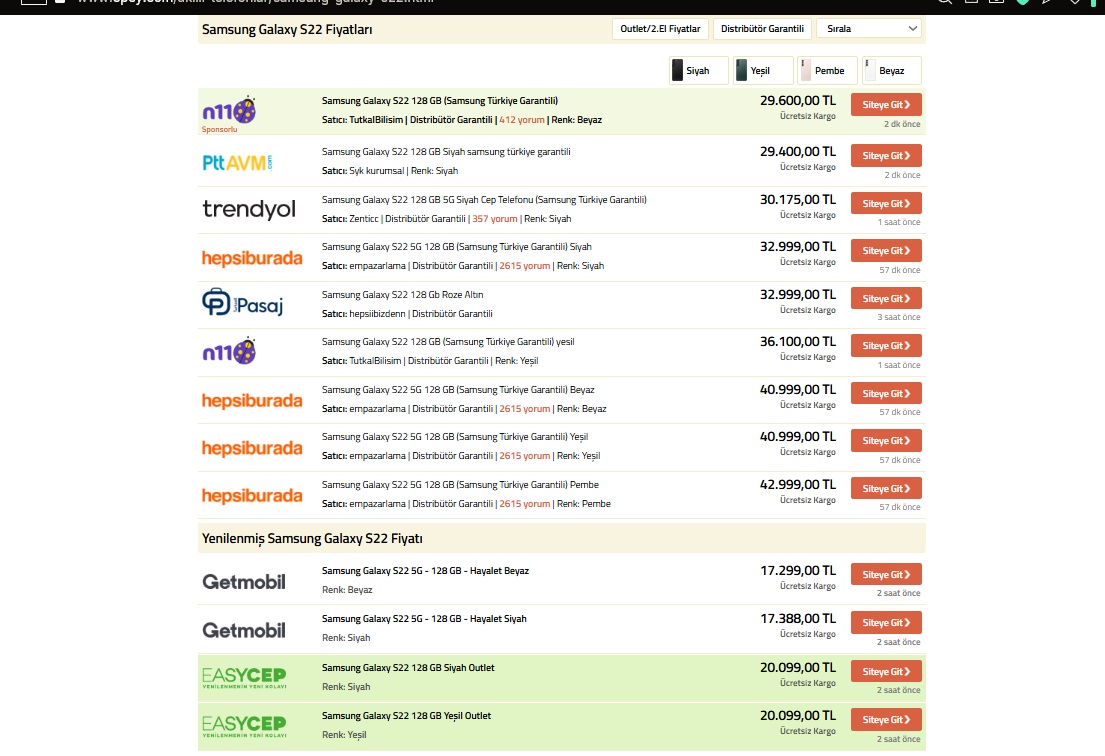
Task: Go to site for hepsiburada Beyaz 40.999,00 TL
Action: [886, 393]
